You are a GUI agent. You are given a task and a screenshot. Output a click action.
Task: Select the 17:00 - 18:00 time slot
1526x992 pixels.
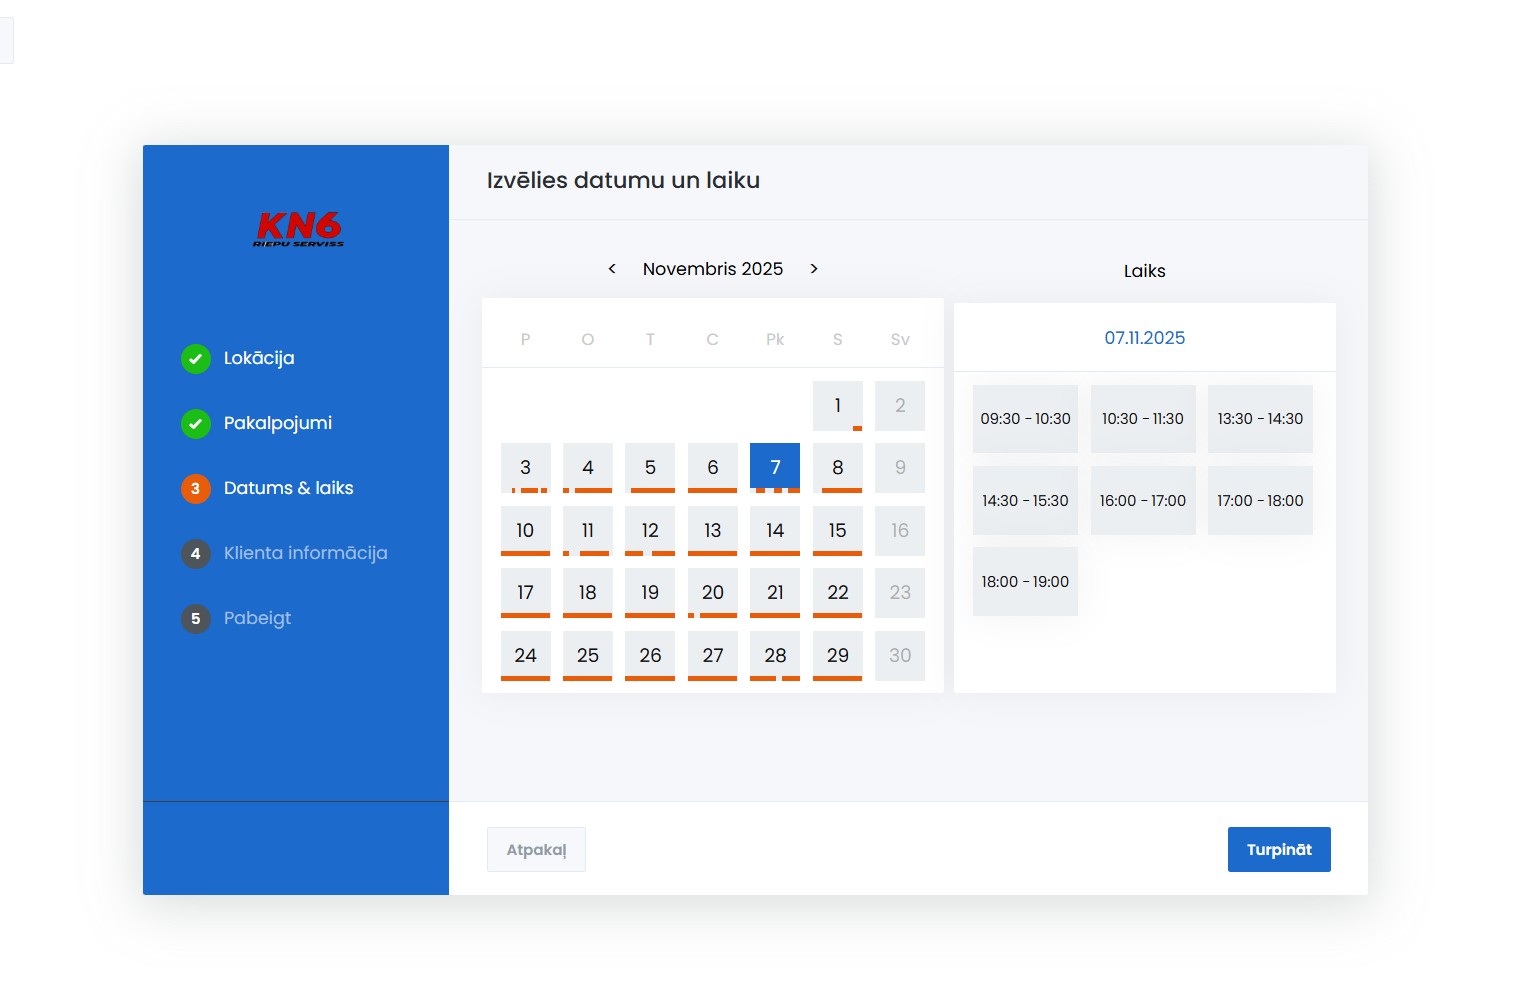1260,500
